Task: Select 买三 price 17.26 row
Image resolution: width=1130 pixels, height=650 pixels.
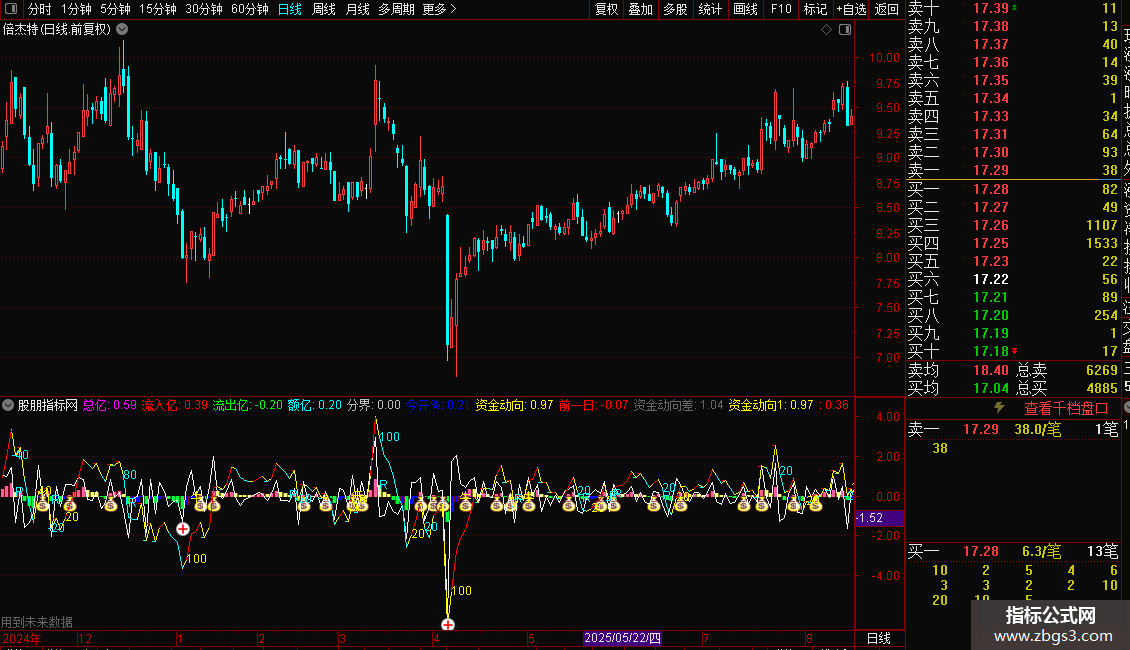Action: click(x=1013, y=225)
